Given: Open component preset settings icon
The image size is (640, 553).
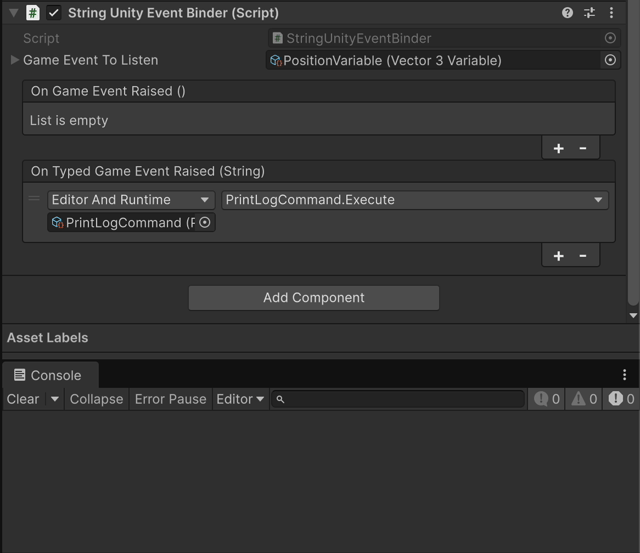Looking at the screenshot, I should 589,13.
